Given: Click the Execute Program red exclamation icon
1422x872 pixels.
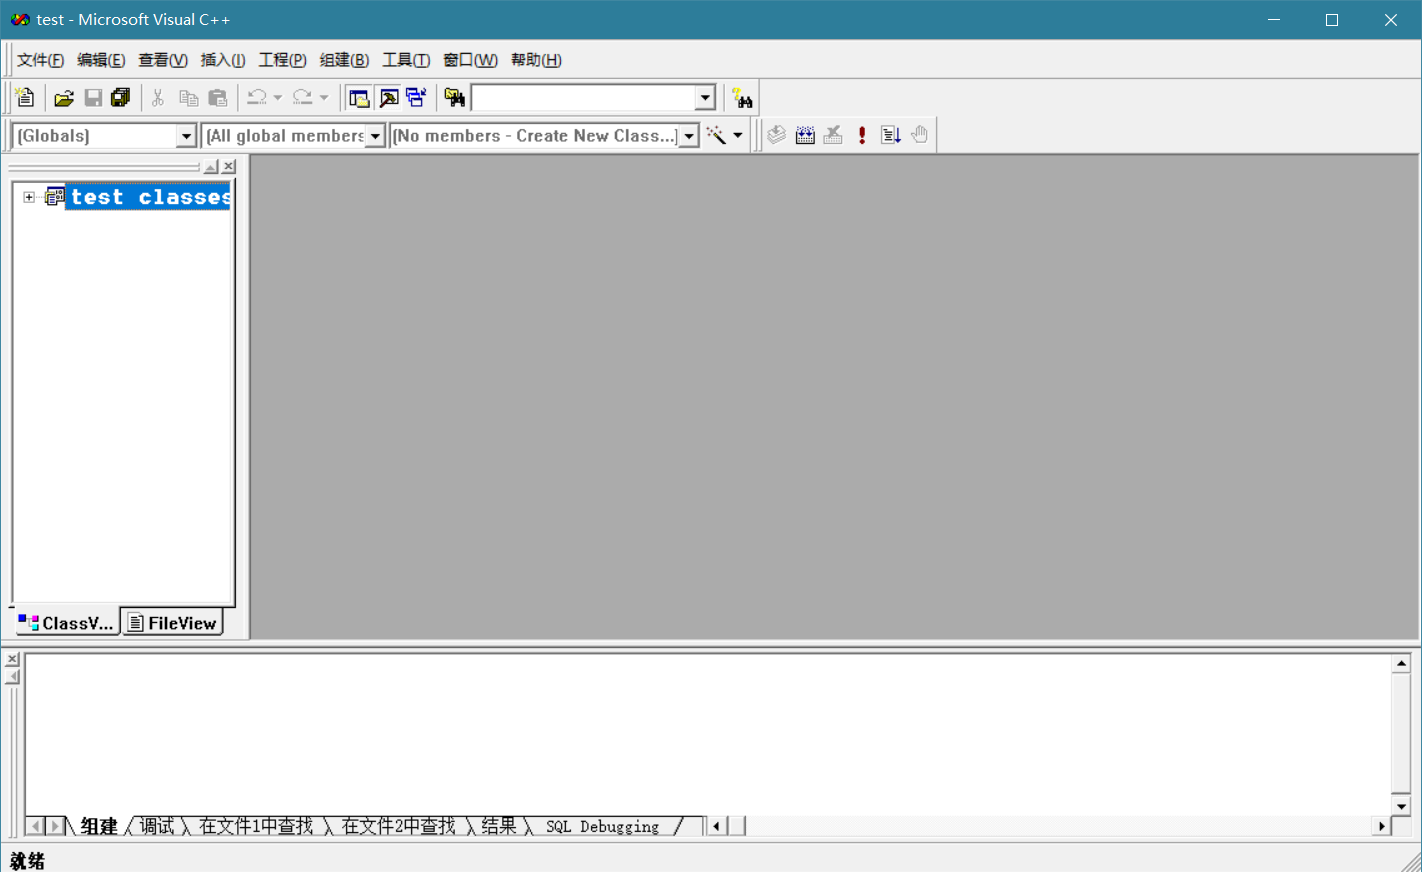Looking at the screenshot, I should tap(862, 135).
